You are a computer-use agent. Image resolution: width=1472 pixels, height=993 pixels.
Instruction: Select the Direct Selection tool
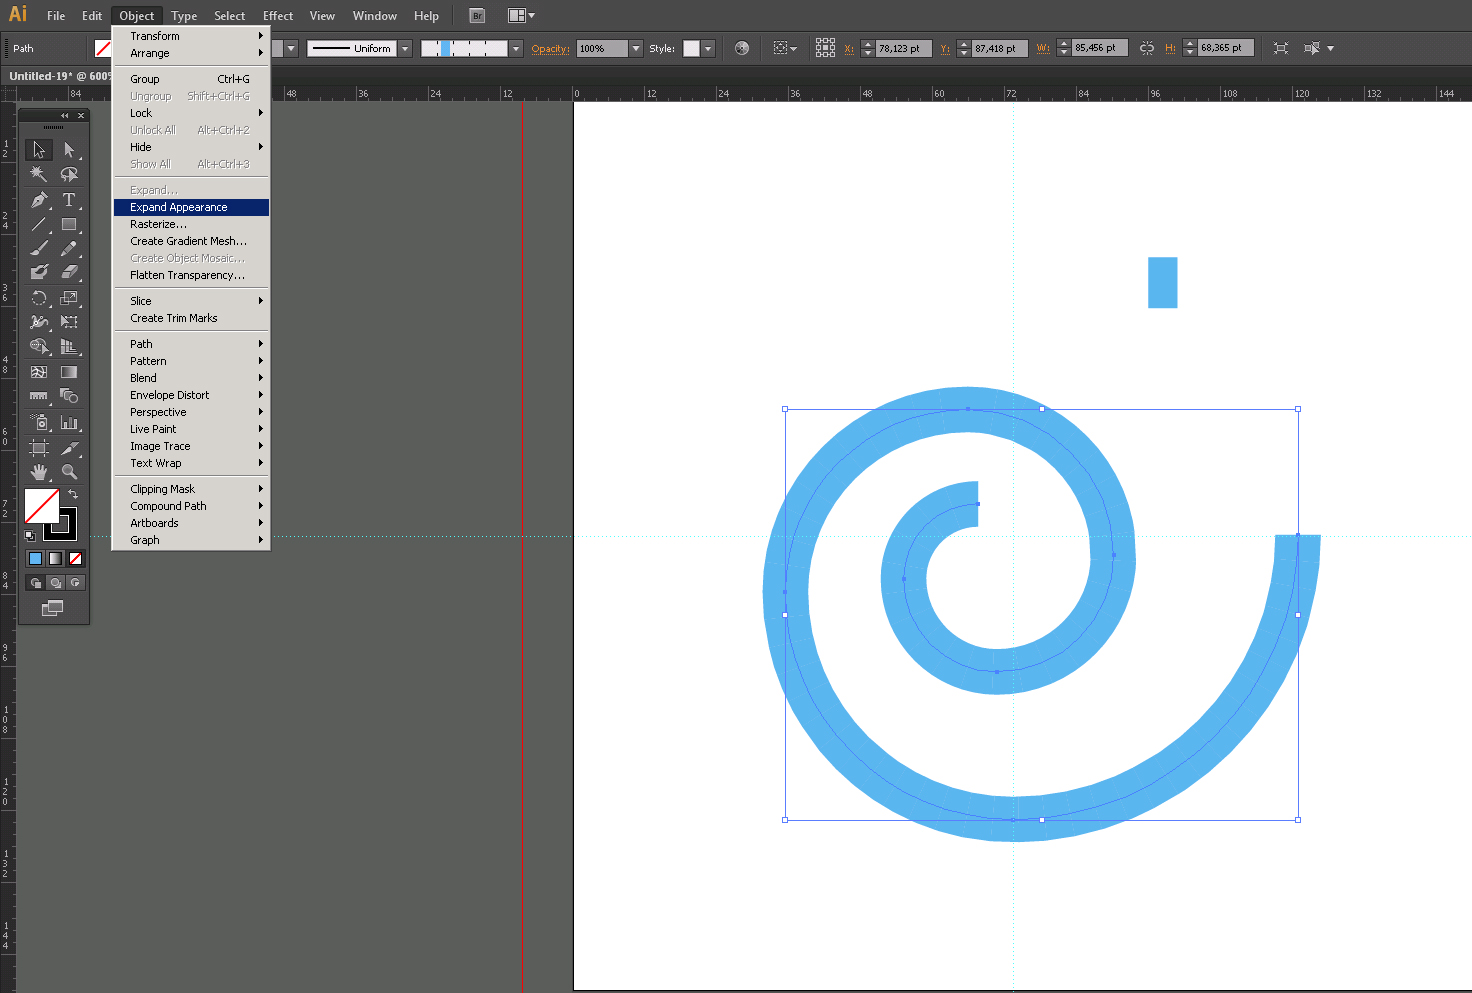click(69, 150)
